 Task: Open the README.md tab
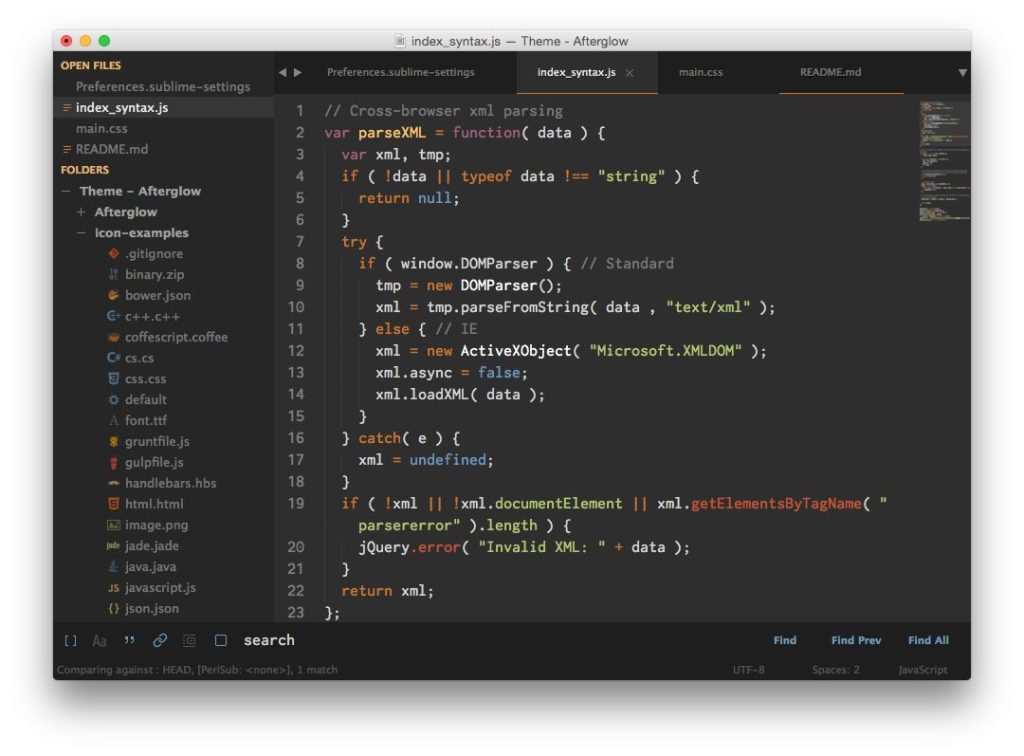(x=830, y=72)
